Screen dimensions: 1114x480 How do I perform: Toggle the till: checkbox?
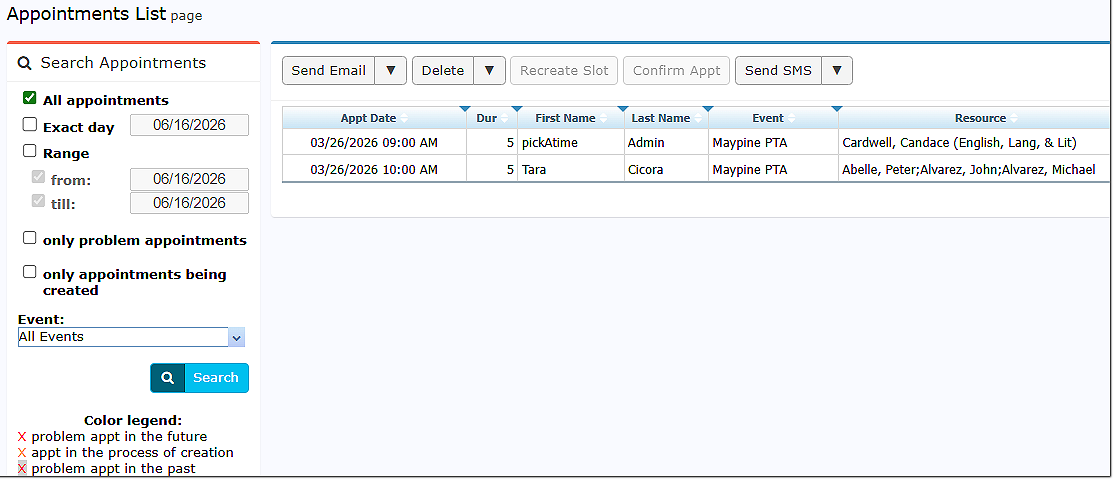pos(38,202)
